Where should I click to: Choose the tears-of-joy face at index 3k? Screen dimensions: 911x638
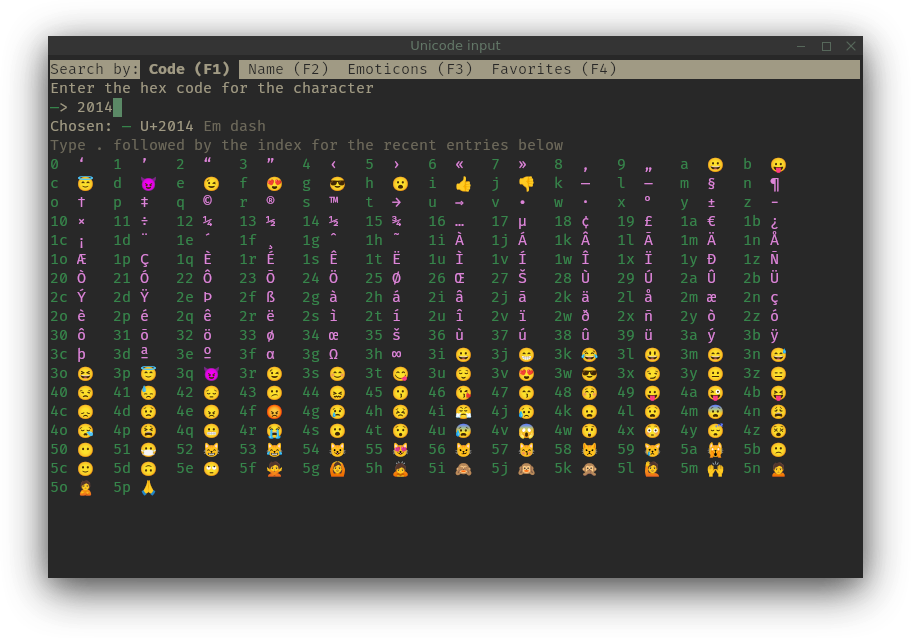[589, 355]
